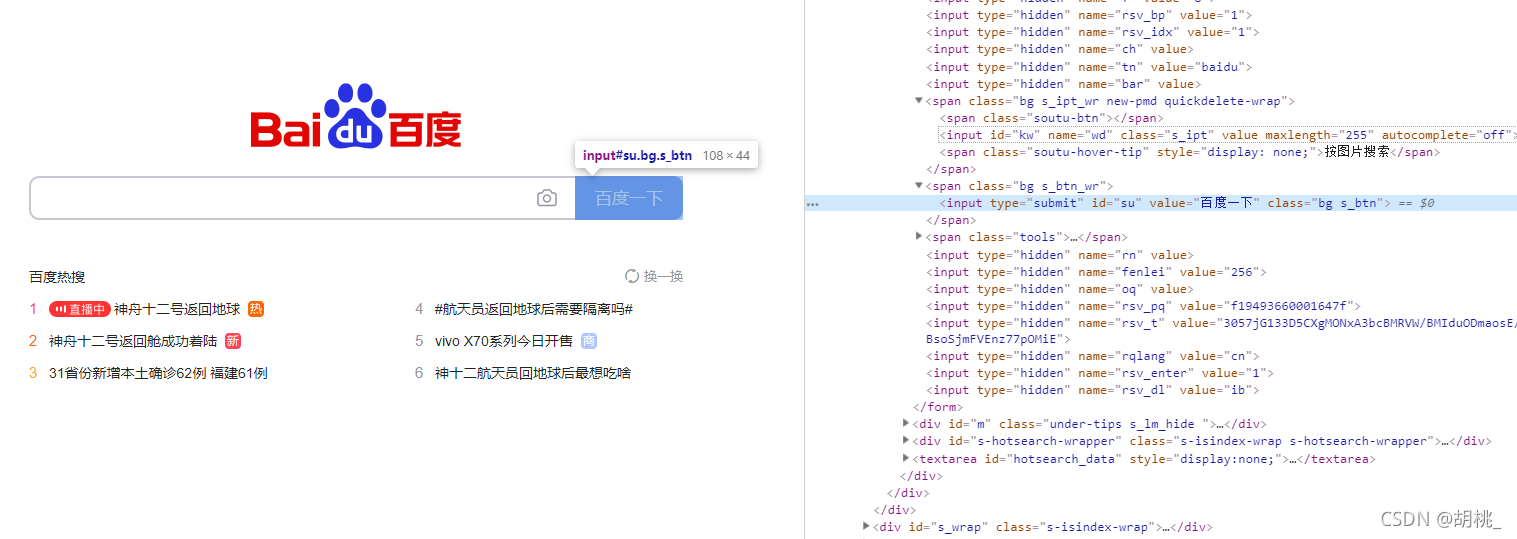Expand the div id m node
The height and width of the screenshot is (539, 1517).
(x=906, y=424)
